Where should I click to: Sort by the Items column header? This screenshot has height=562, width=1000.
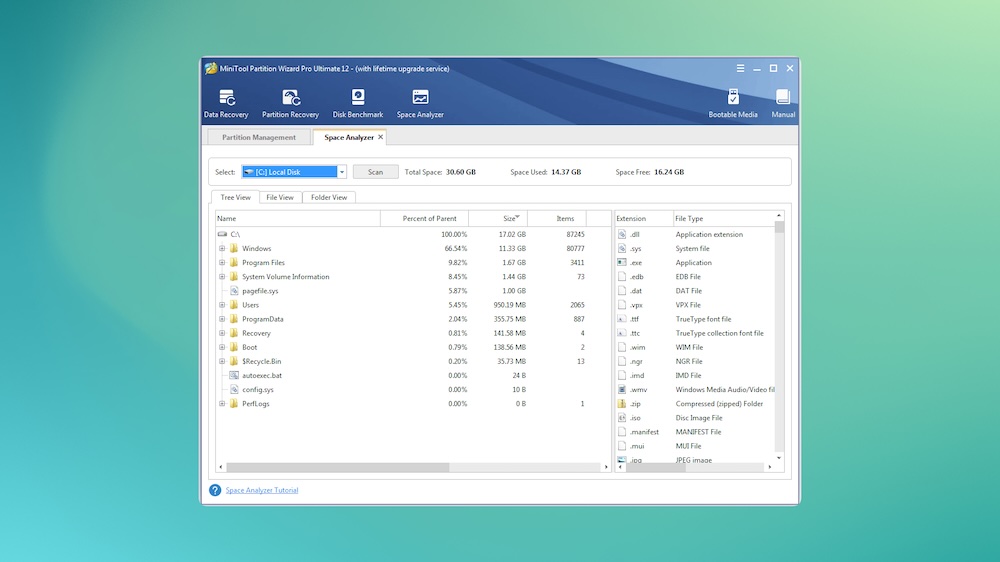coord(557,218)
